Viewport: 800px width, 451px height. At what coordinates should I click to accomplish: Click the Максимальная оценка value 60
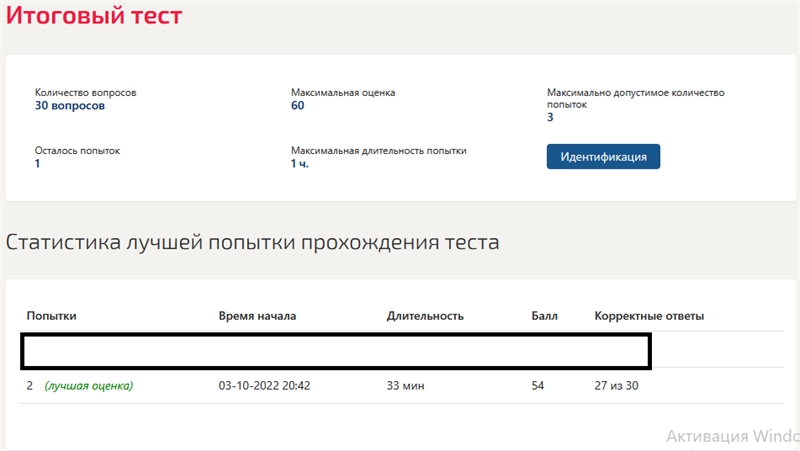point(297,106)
